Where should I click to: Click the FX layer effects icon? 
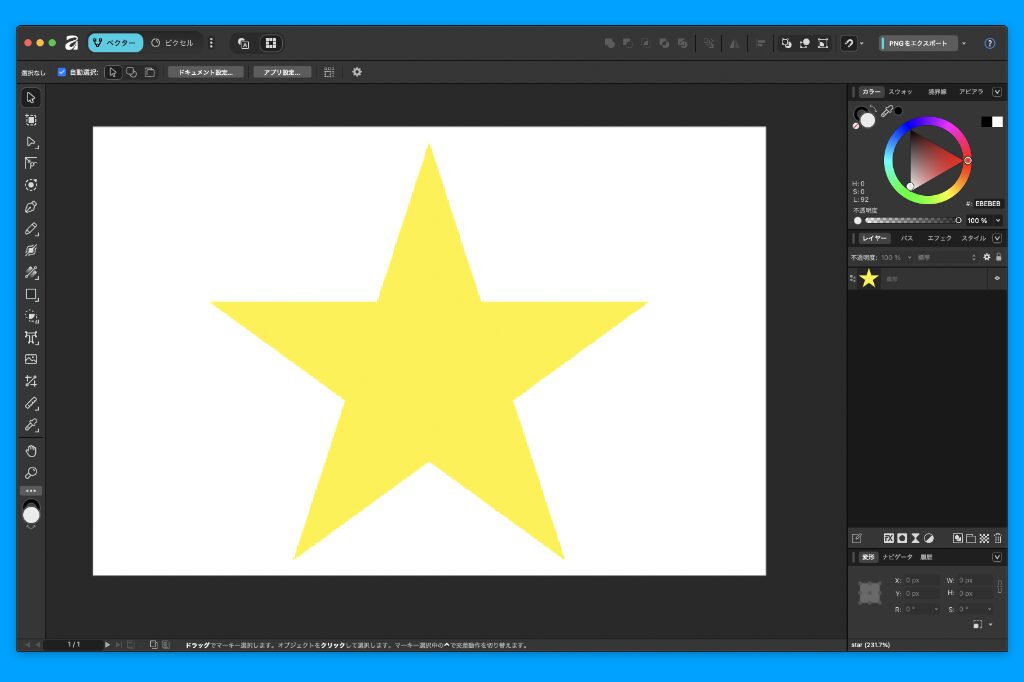pos(888,538)
